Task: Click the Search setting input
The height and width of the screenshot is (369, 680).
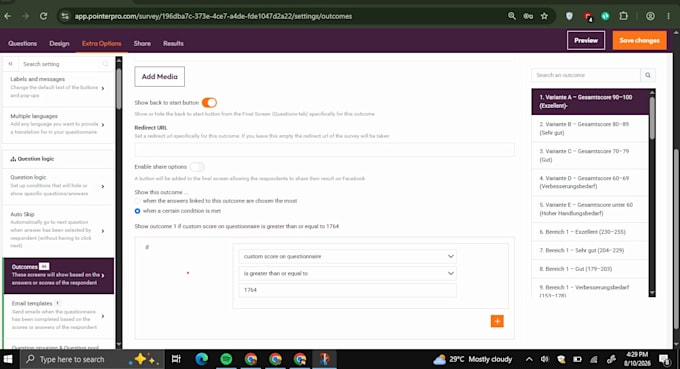Action: coord(61,64)
